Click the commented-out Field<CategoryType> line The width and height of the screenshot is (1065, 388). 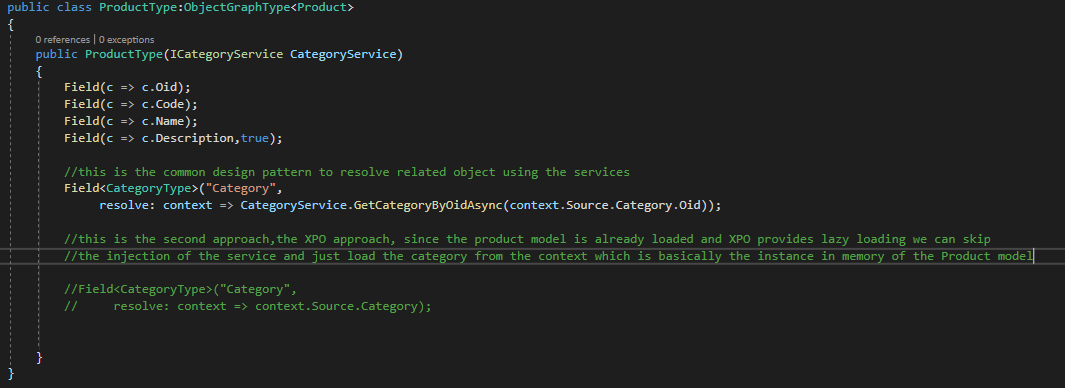coord(181,289)
